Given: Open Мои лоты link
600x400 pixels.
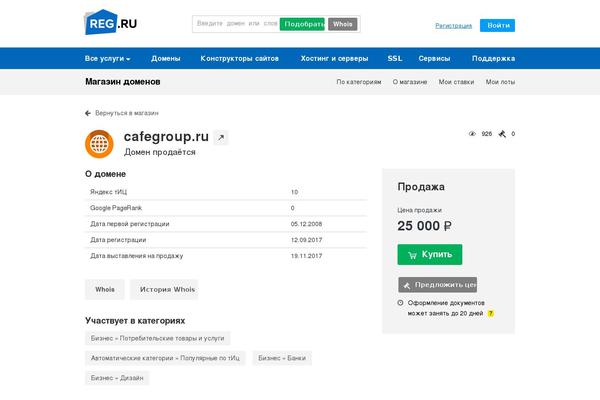Looking at the screenshot, I should [x=500, y=82].
